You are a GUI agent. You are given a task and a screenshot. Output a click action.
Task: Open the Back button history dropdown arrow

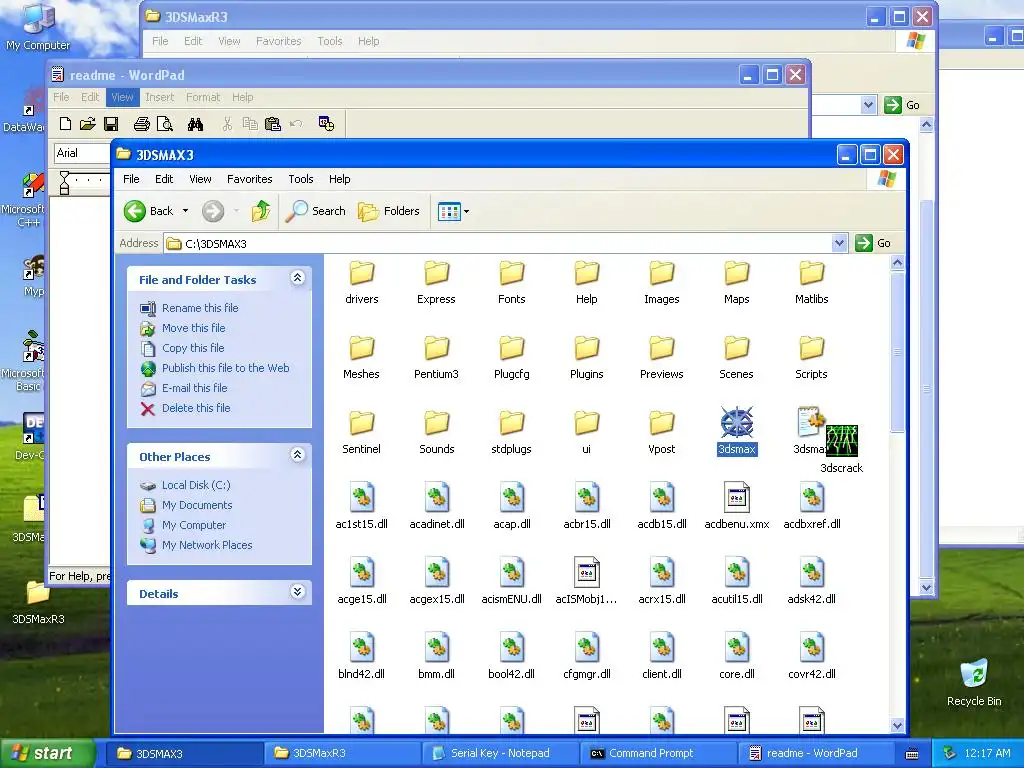click(x=185, y=211)
